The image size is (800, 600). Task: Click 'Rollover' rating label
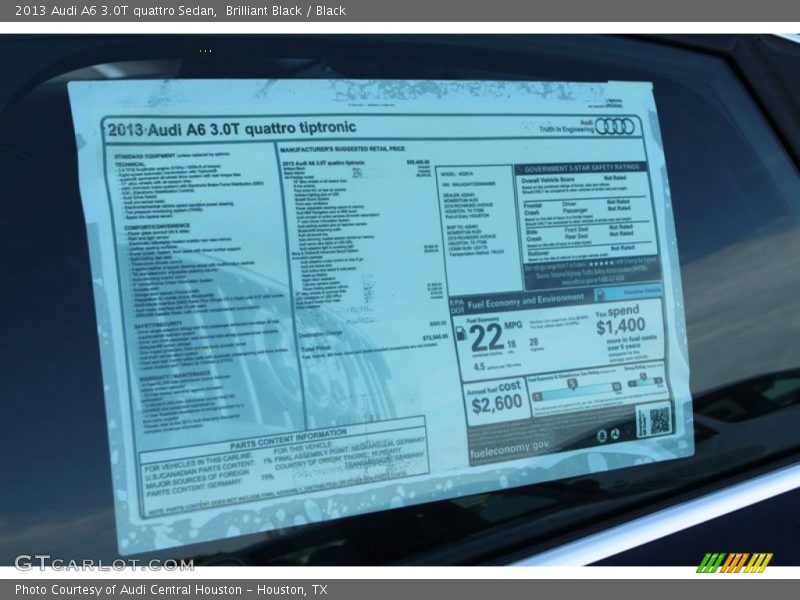pyautogui.click(x=538, y=253)
